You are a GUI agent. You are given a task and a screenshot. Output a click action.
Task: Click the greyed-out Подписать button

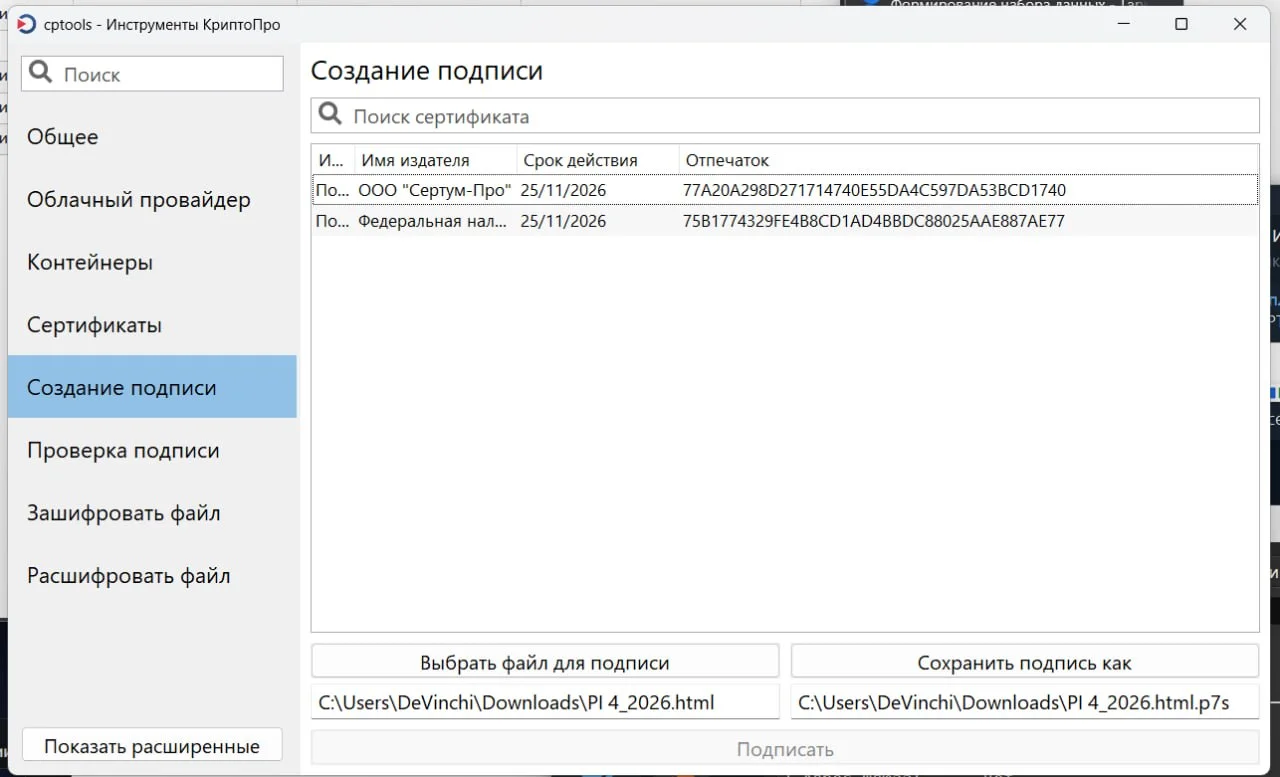[785, 749]
